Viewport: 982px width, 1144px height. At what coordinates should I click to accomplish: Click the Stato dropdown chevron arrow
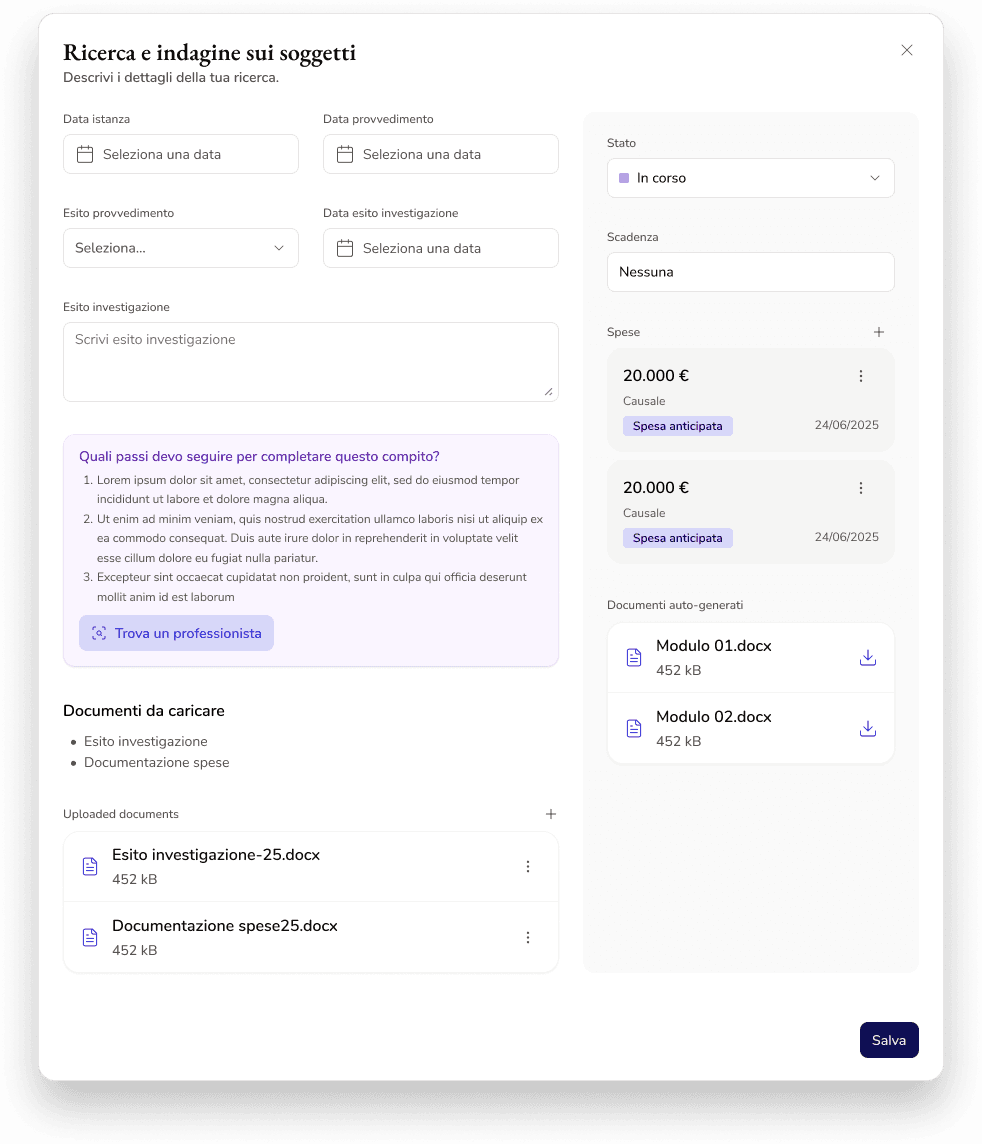[x=875, y=178]
